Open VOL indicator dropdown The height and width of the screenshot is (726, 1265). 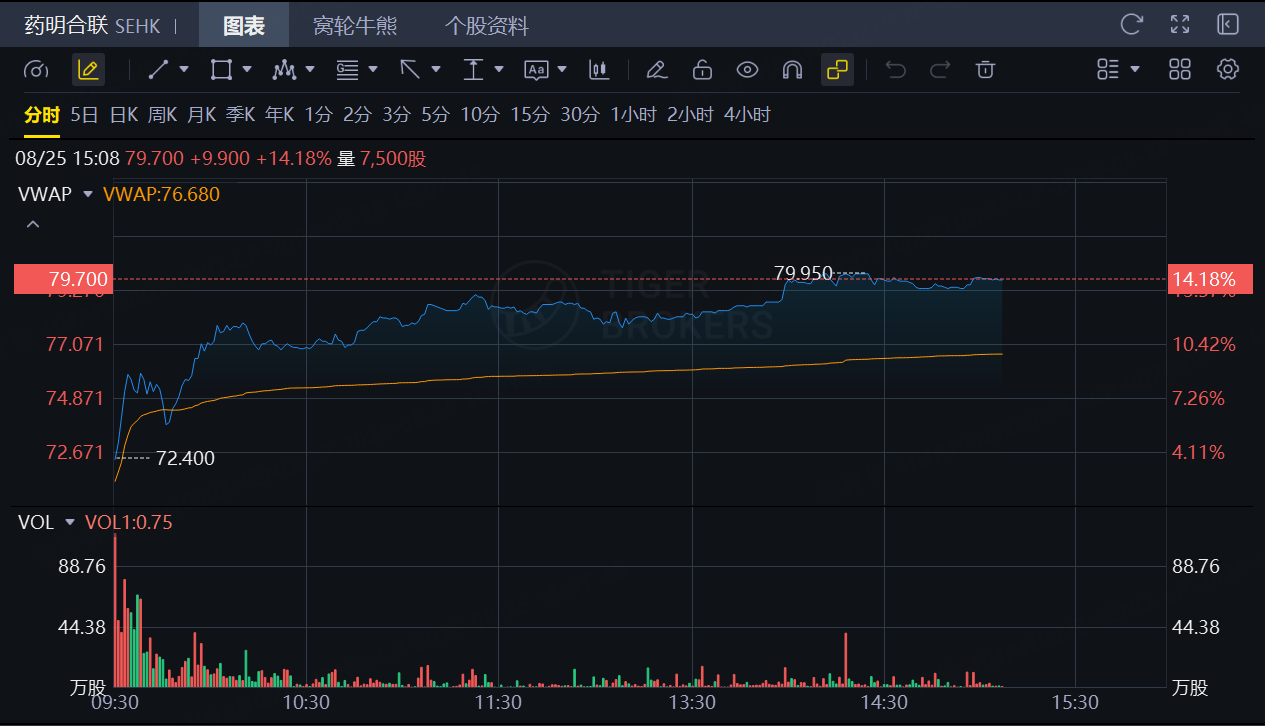70,522
